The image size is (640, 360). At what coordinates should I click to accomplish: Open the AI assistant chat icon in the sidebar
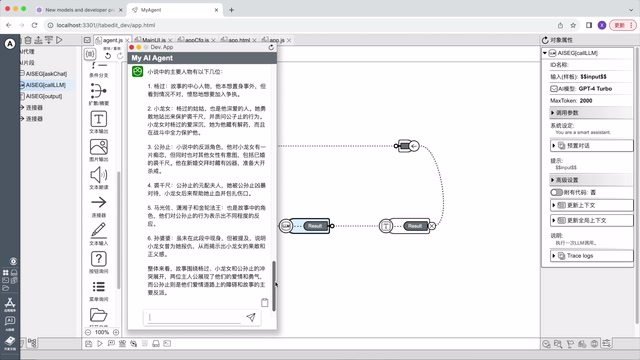coord(10,323)
